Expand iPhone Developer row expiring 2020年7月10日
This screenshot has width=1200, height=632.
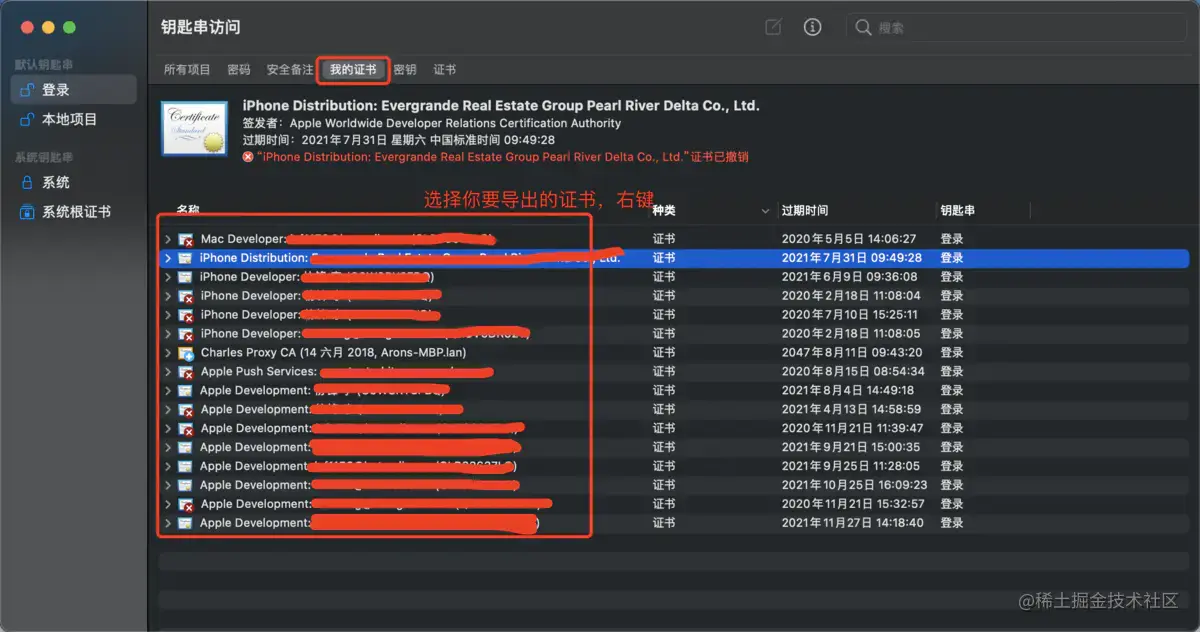168,315
